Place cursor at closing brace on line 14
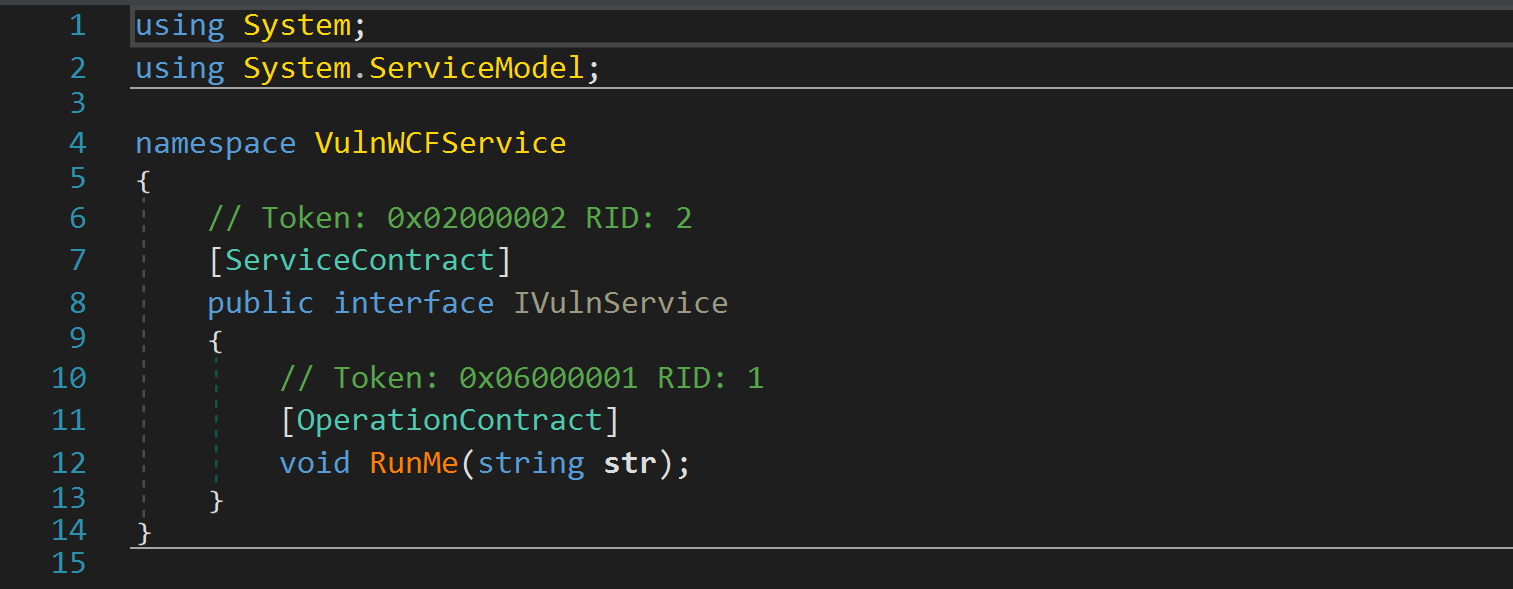This screenshot has width=1513, height=589. click(144, 532)
